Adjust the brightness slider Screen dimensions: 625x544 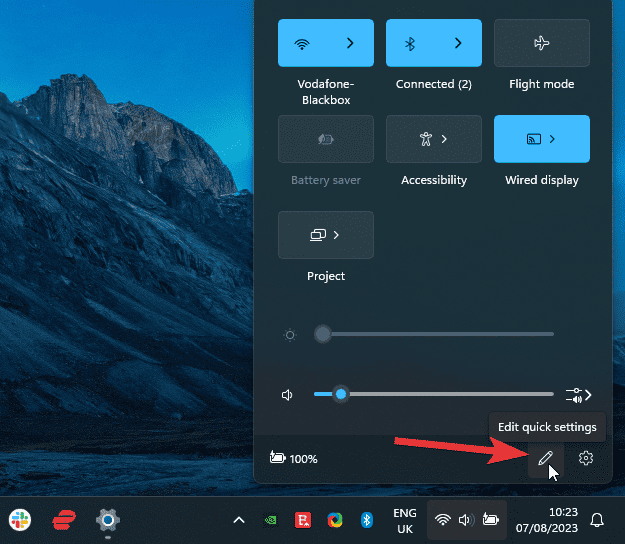pos(434,334)
